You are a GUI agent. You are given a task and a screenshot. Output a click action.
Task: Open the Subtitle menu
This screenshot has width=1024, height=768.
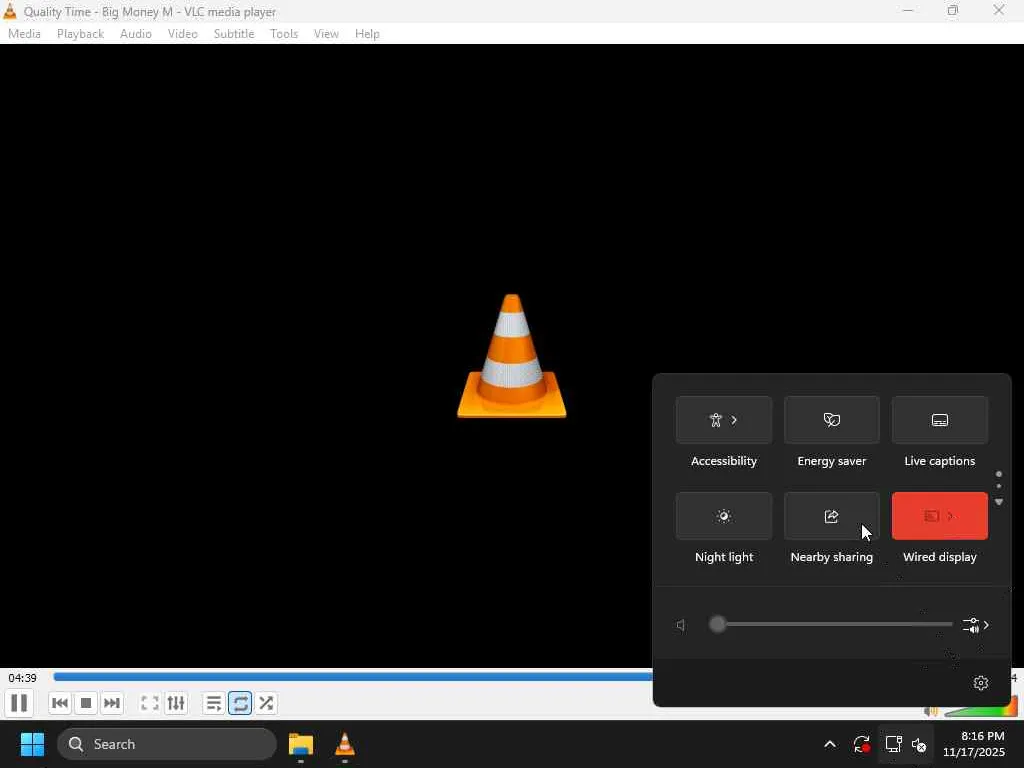(234, 33)
